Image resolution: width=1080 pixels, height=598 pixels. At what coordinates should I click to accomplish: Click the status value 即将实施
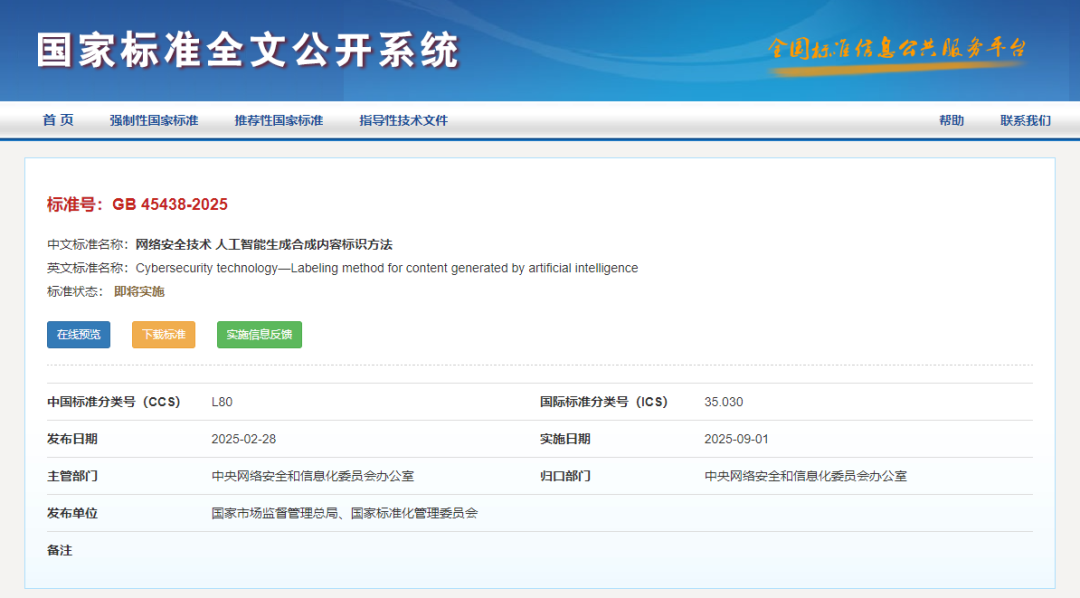point(139,291)
